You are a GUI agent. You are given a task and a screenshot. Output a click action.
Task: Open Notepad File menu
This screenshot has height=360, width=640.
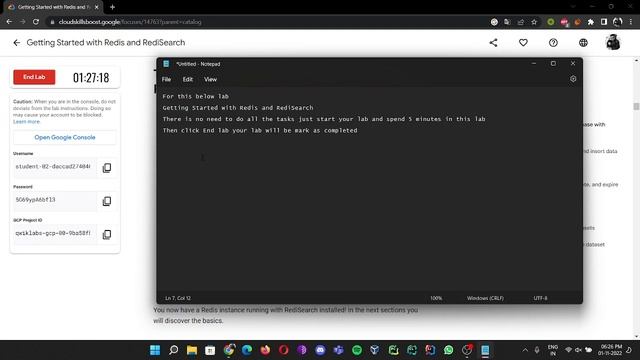(x=167, y=79)
